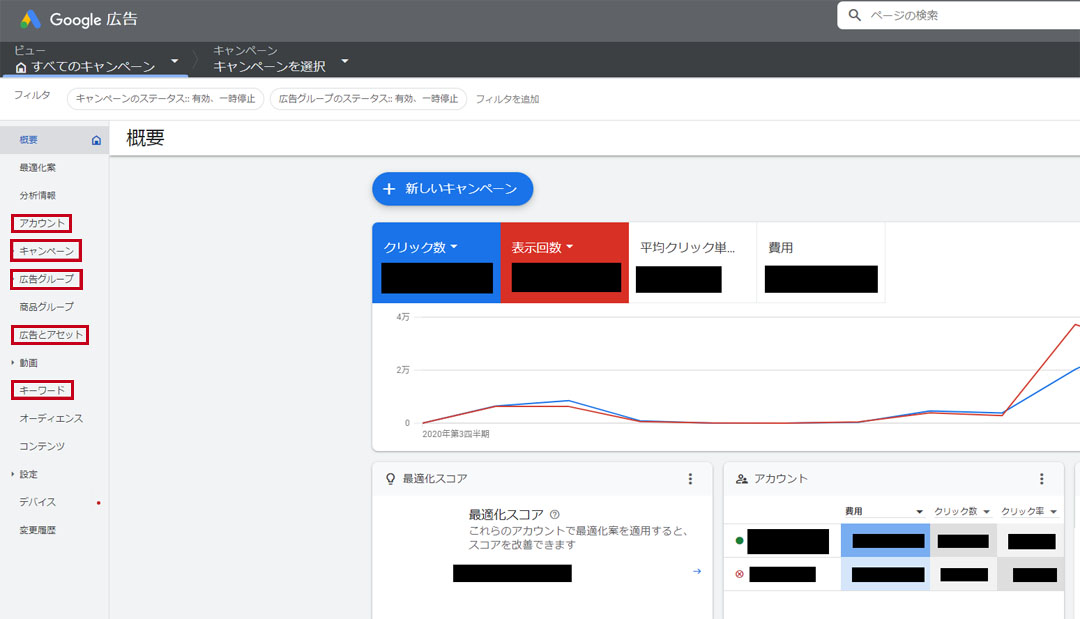
Task: Toggle the green status indicator on the first account
Action: tap(737, 540)
